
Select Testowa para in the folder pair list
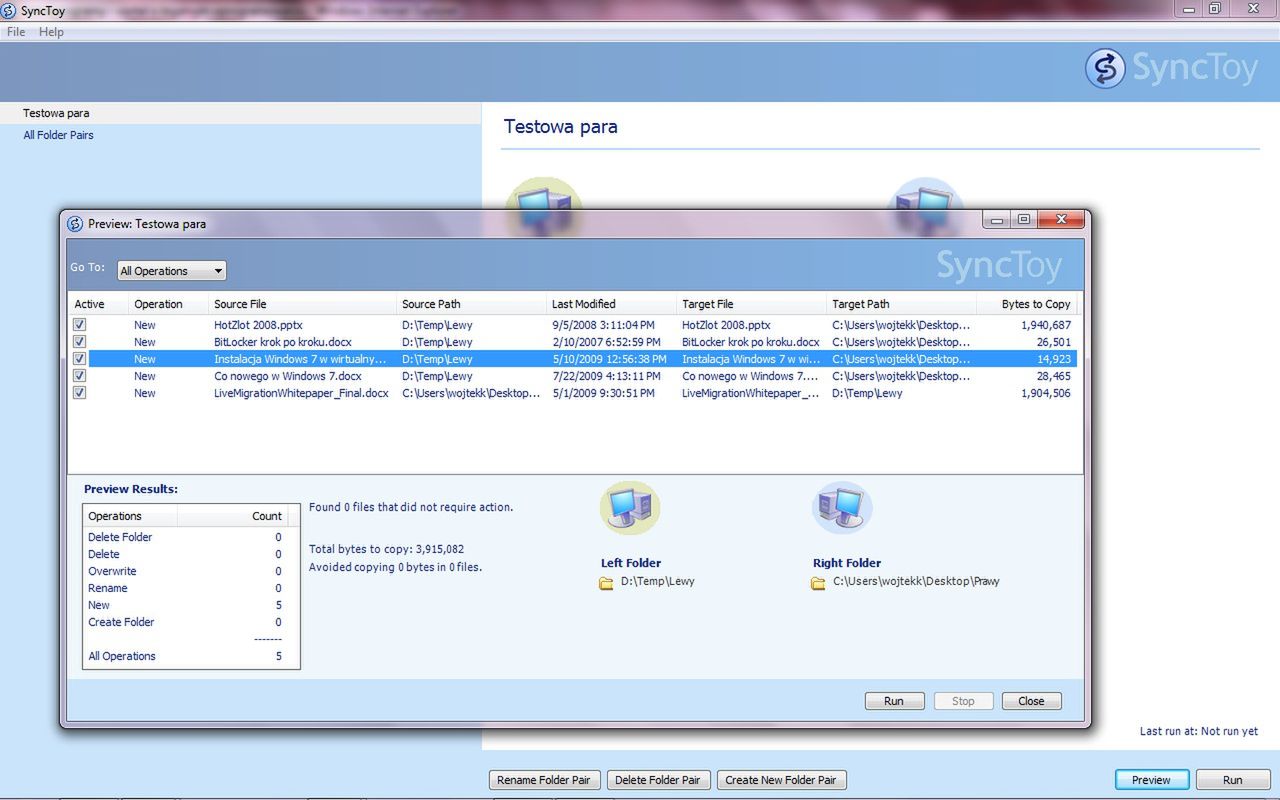click(x=240, y=113)
